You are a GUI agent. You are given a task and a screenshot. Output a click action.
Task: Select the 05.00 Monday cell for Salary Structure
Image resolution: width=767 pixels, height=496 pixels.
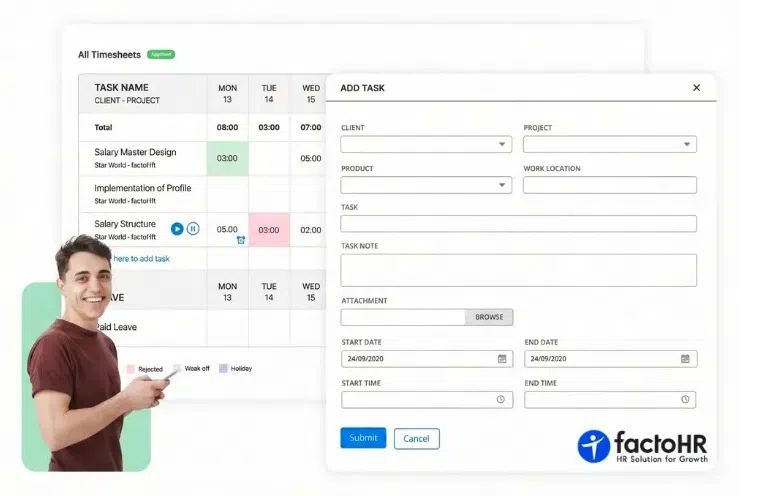click(227, 229)
